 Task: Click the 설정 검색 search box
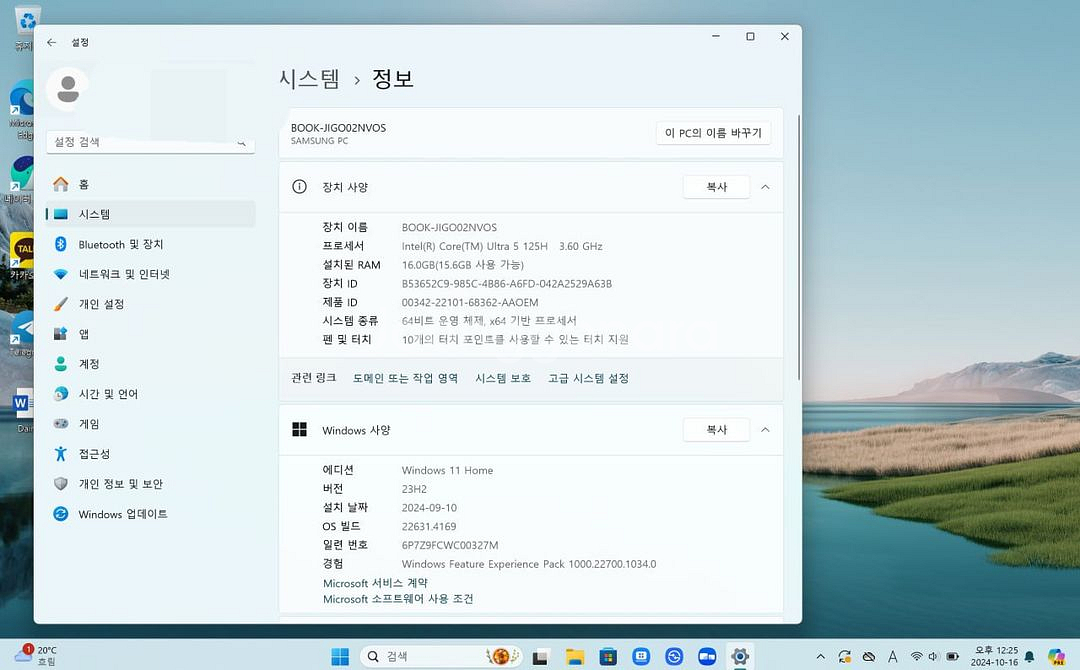(150, 142)
